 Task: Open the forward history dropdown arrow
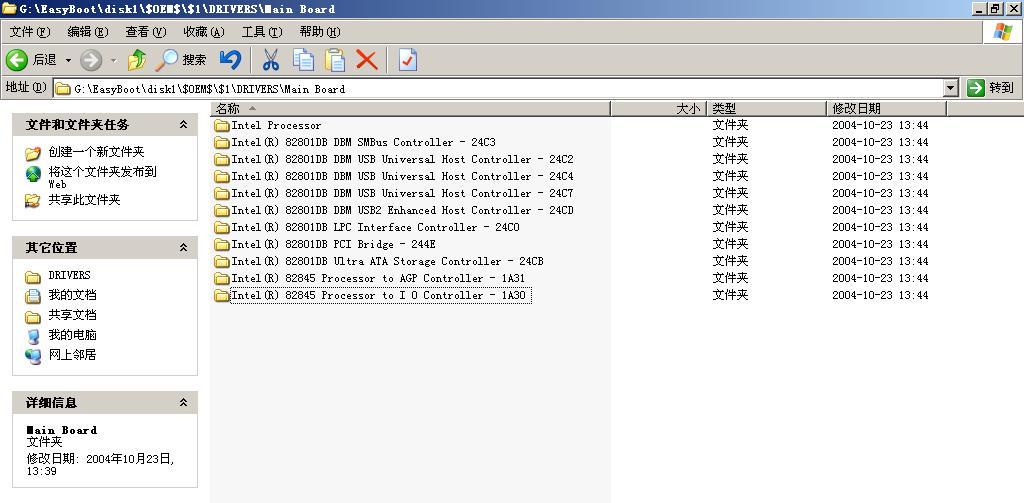(113, 60)
